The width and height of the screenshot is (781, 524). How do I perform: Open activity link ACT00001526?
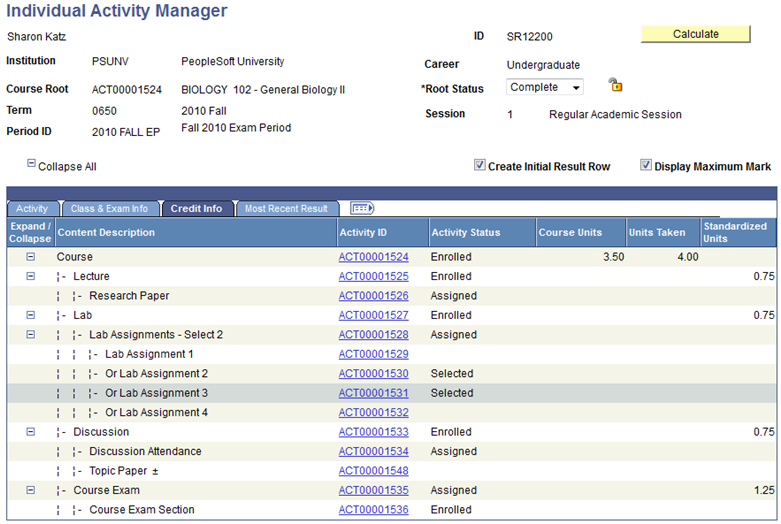[x=374, y=296]
